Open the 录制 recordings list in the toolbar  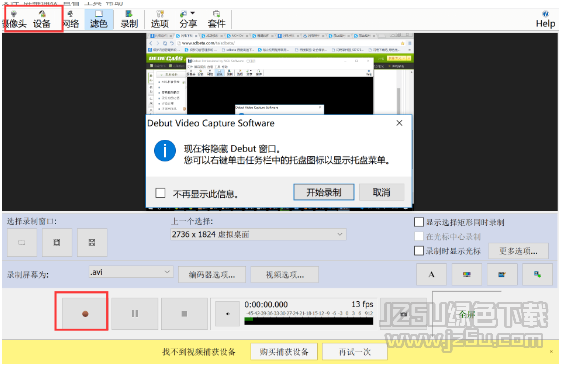click(129, 19)
